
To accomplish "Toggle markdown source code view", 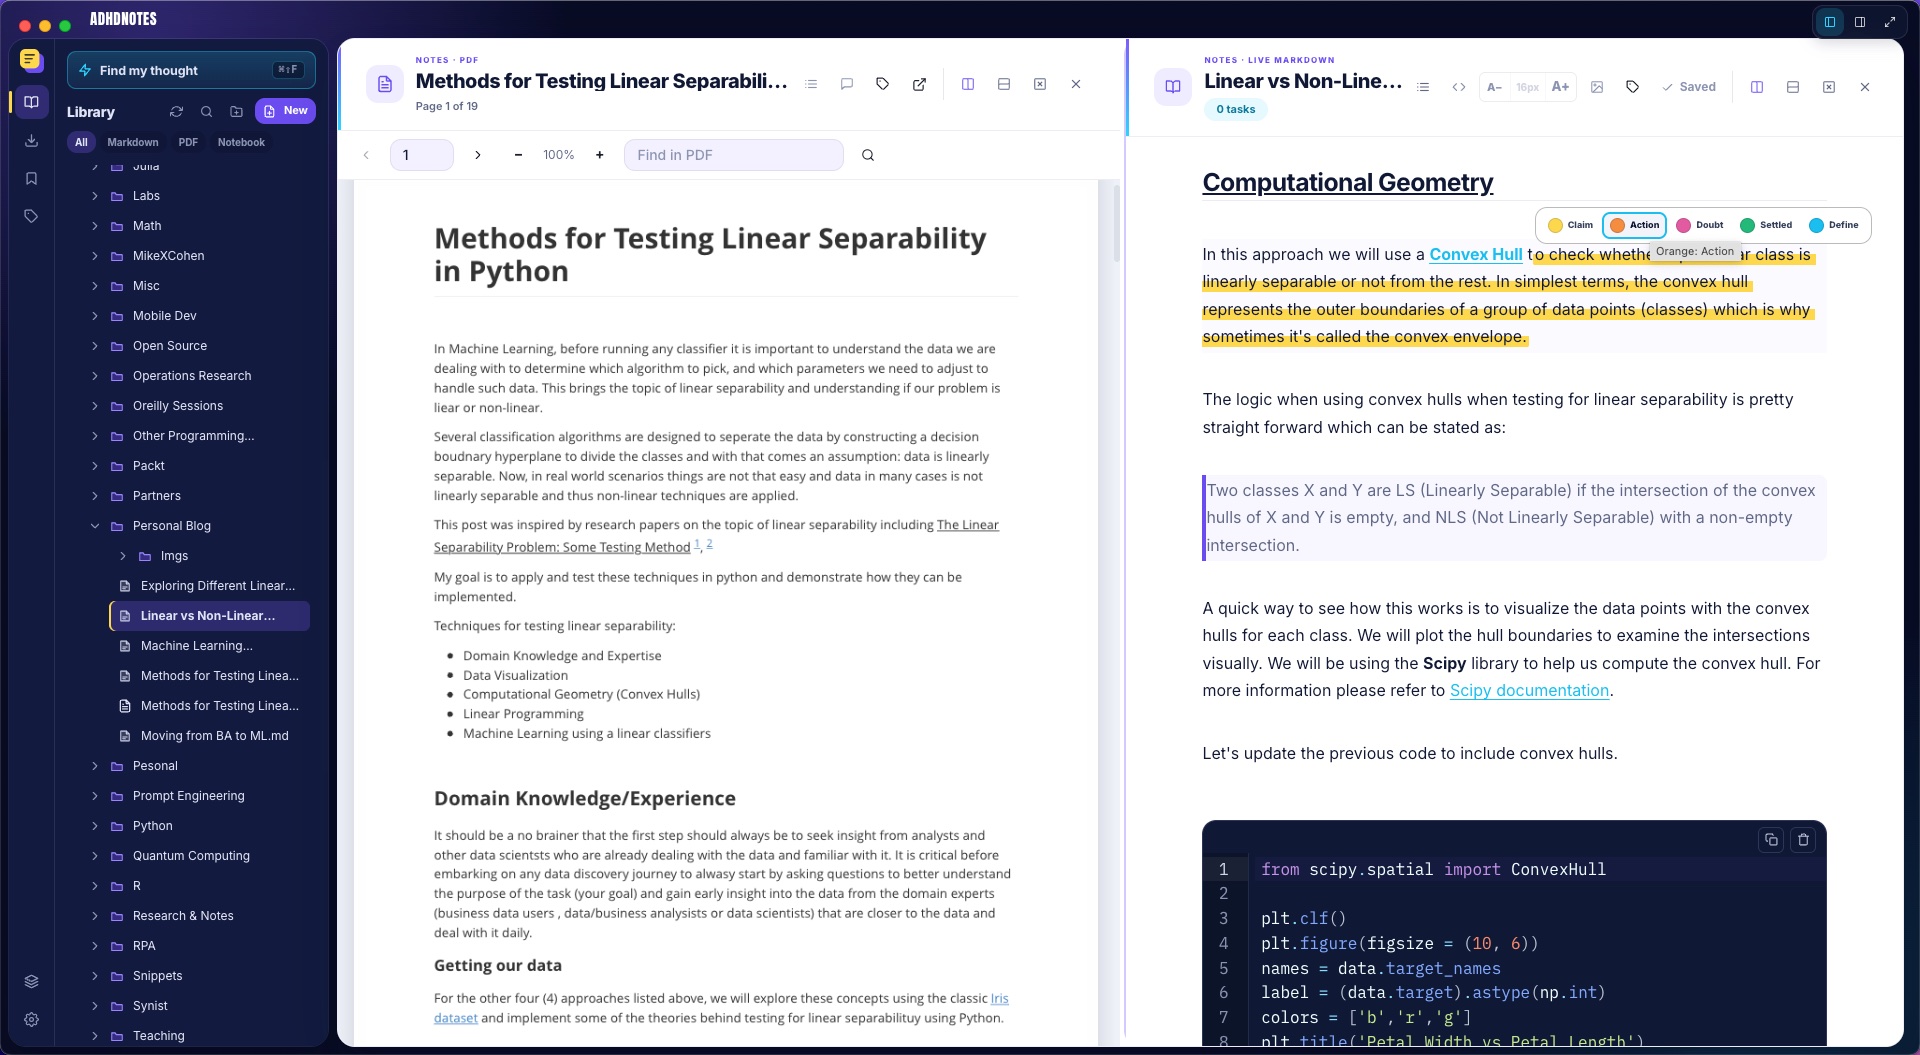I will pyautogui.click(x=1459, y=87).
